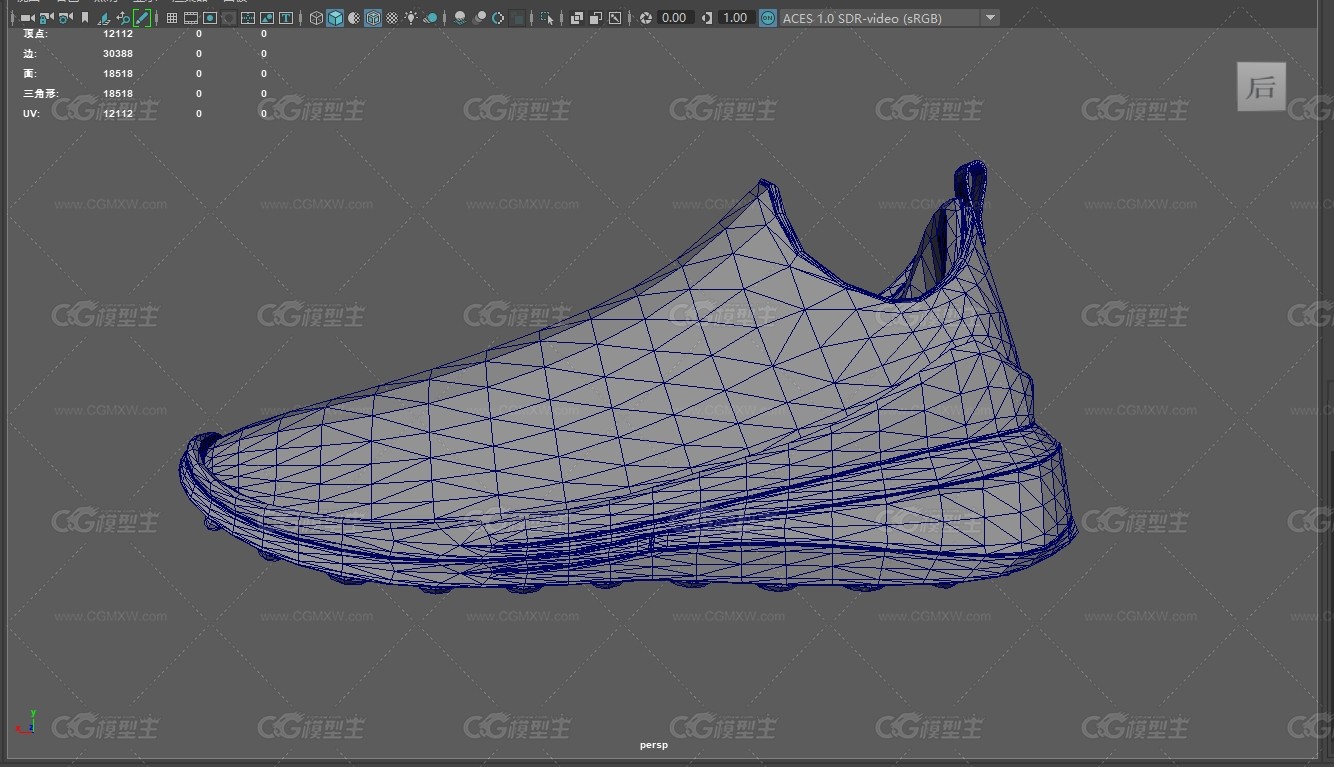Click the Gamma contrast icon
Screen dimensions: 1334x767
tap(708, 18)
